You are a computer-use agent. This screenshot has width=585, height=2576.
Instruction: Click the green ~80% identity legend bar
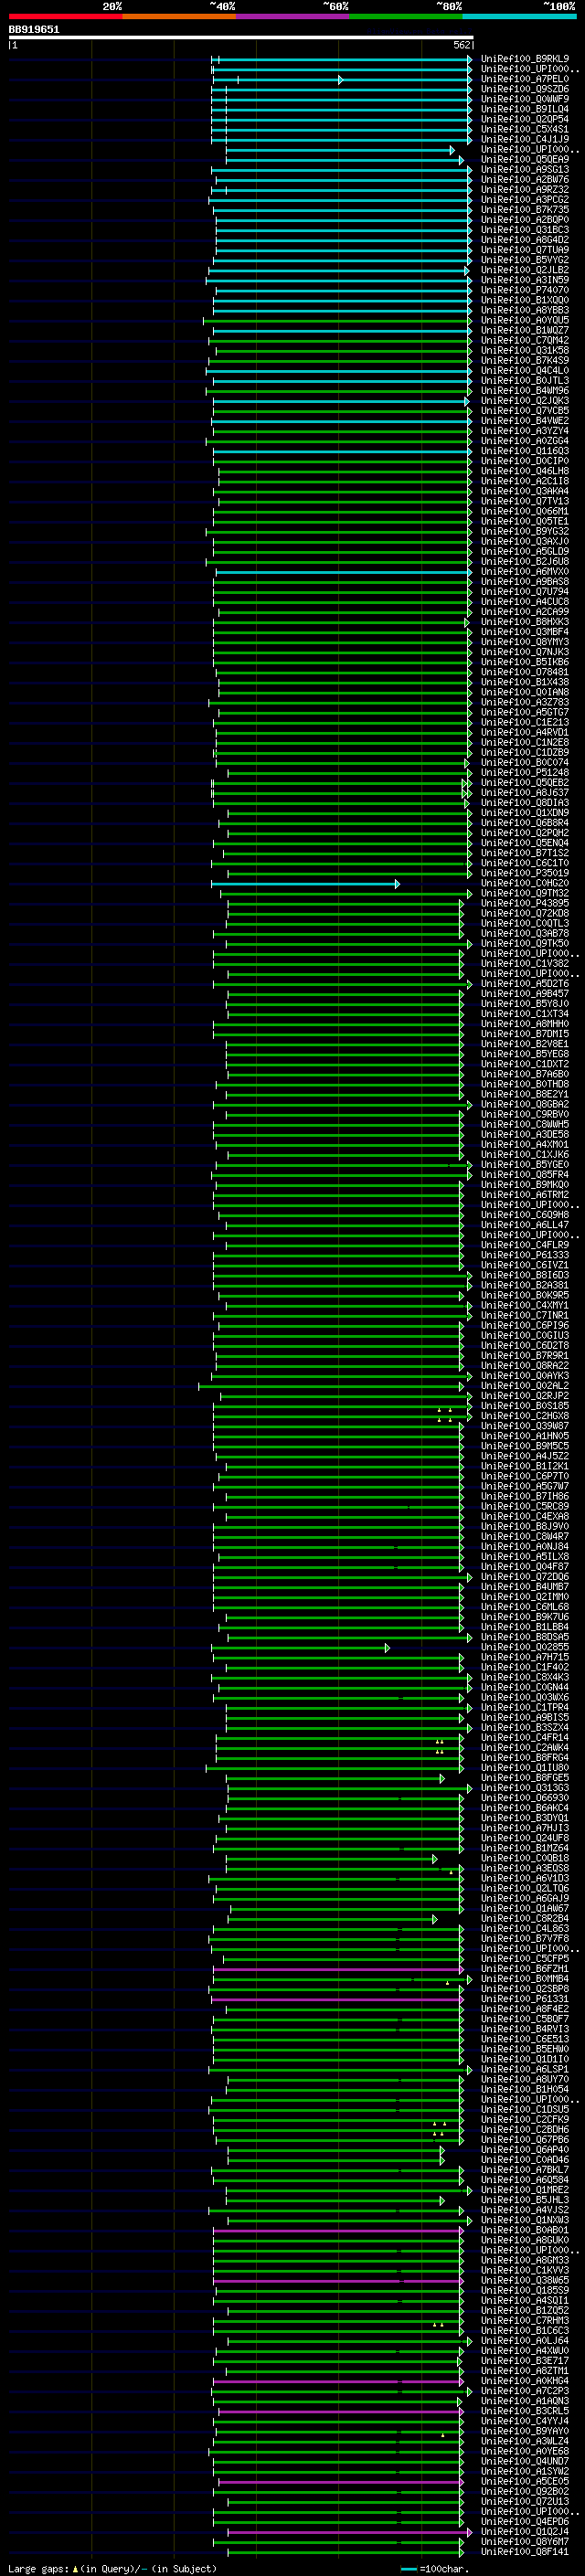pyautogui.click(x=405, y=16)
